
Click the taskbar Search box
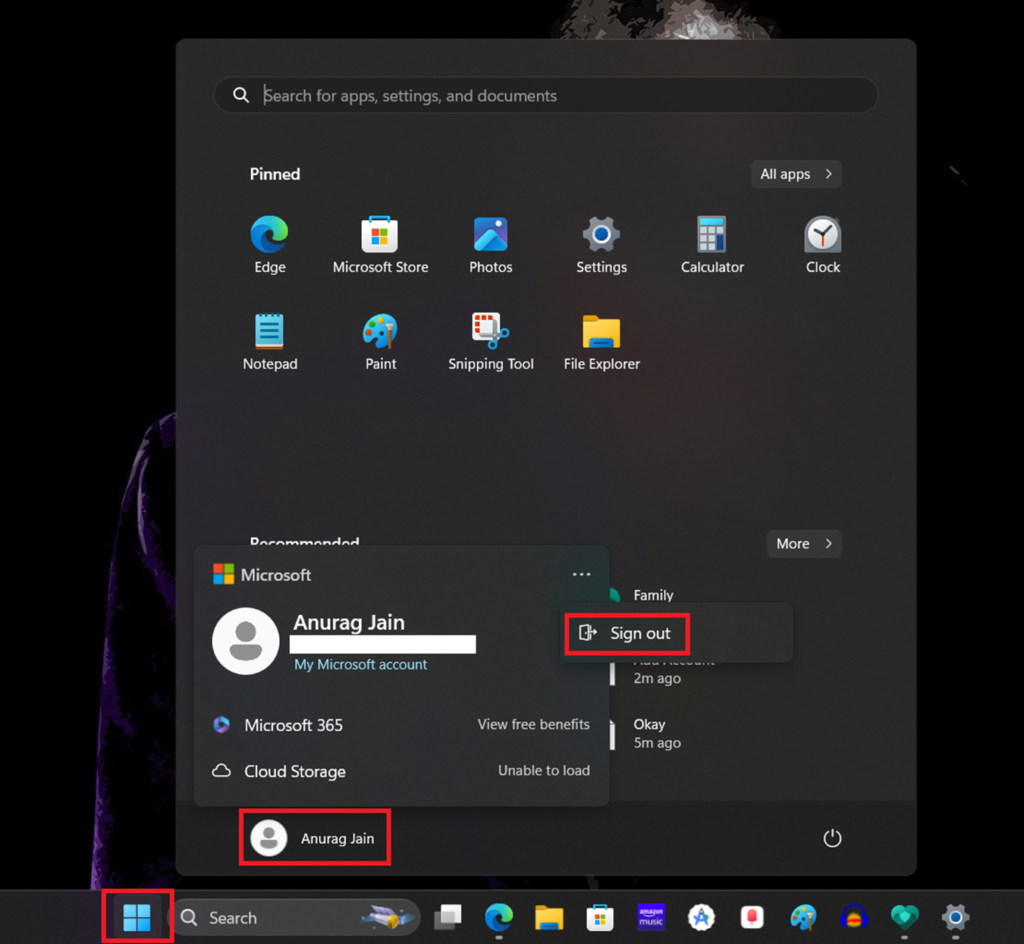(x=296, y=917)
